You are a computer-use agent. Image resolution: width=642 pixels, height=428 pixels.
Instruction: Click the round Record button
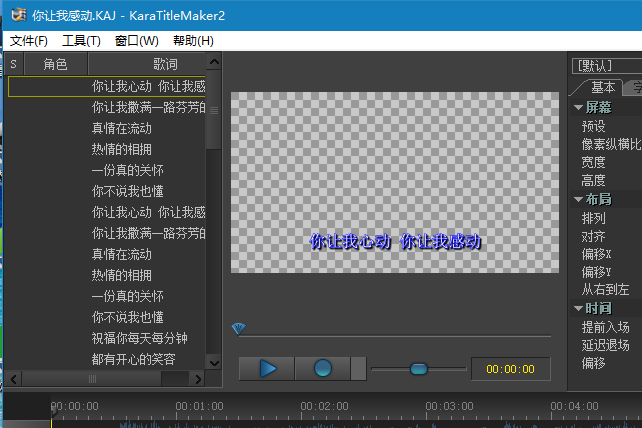pyautogui.click(x=323, y=368)
